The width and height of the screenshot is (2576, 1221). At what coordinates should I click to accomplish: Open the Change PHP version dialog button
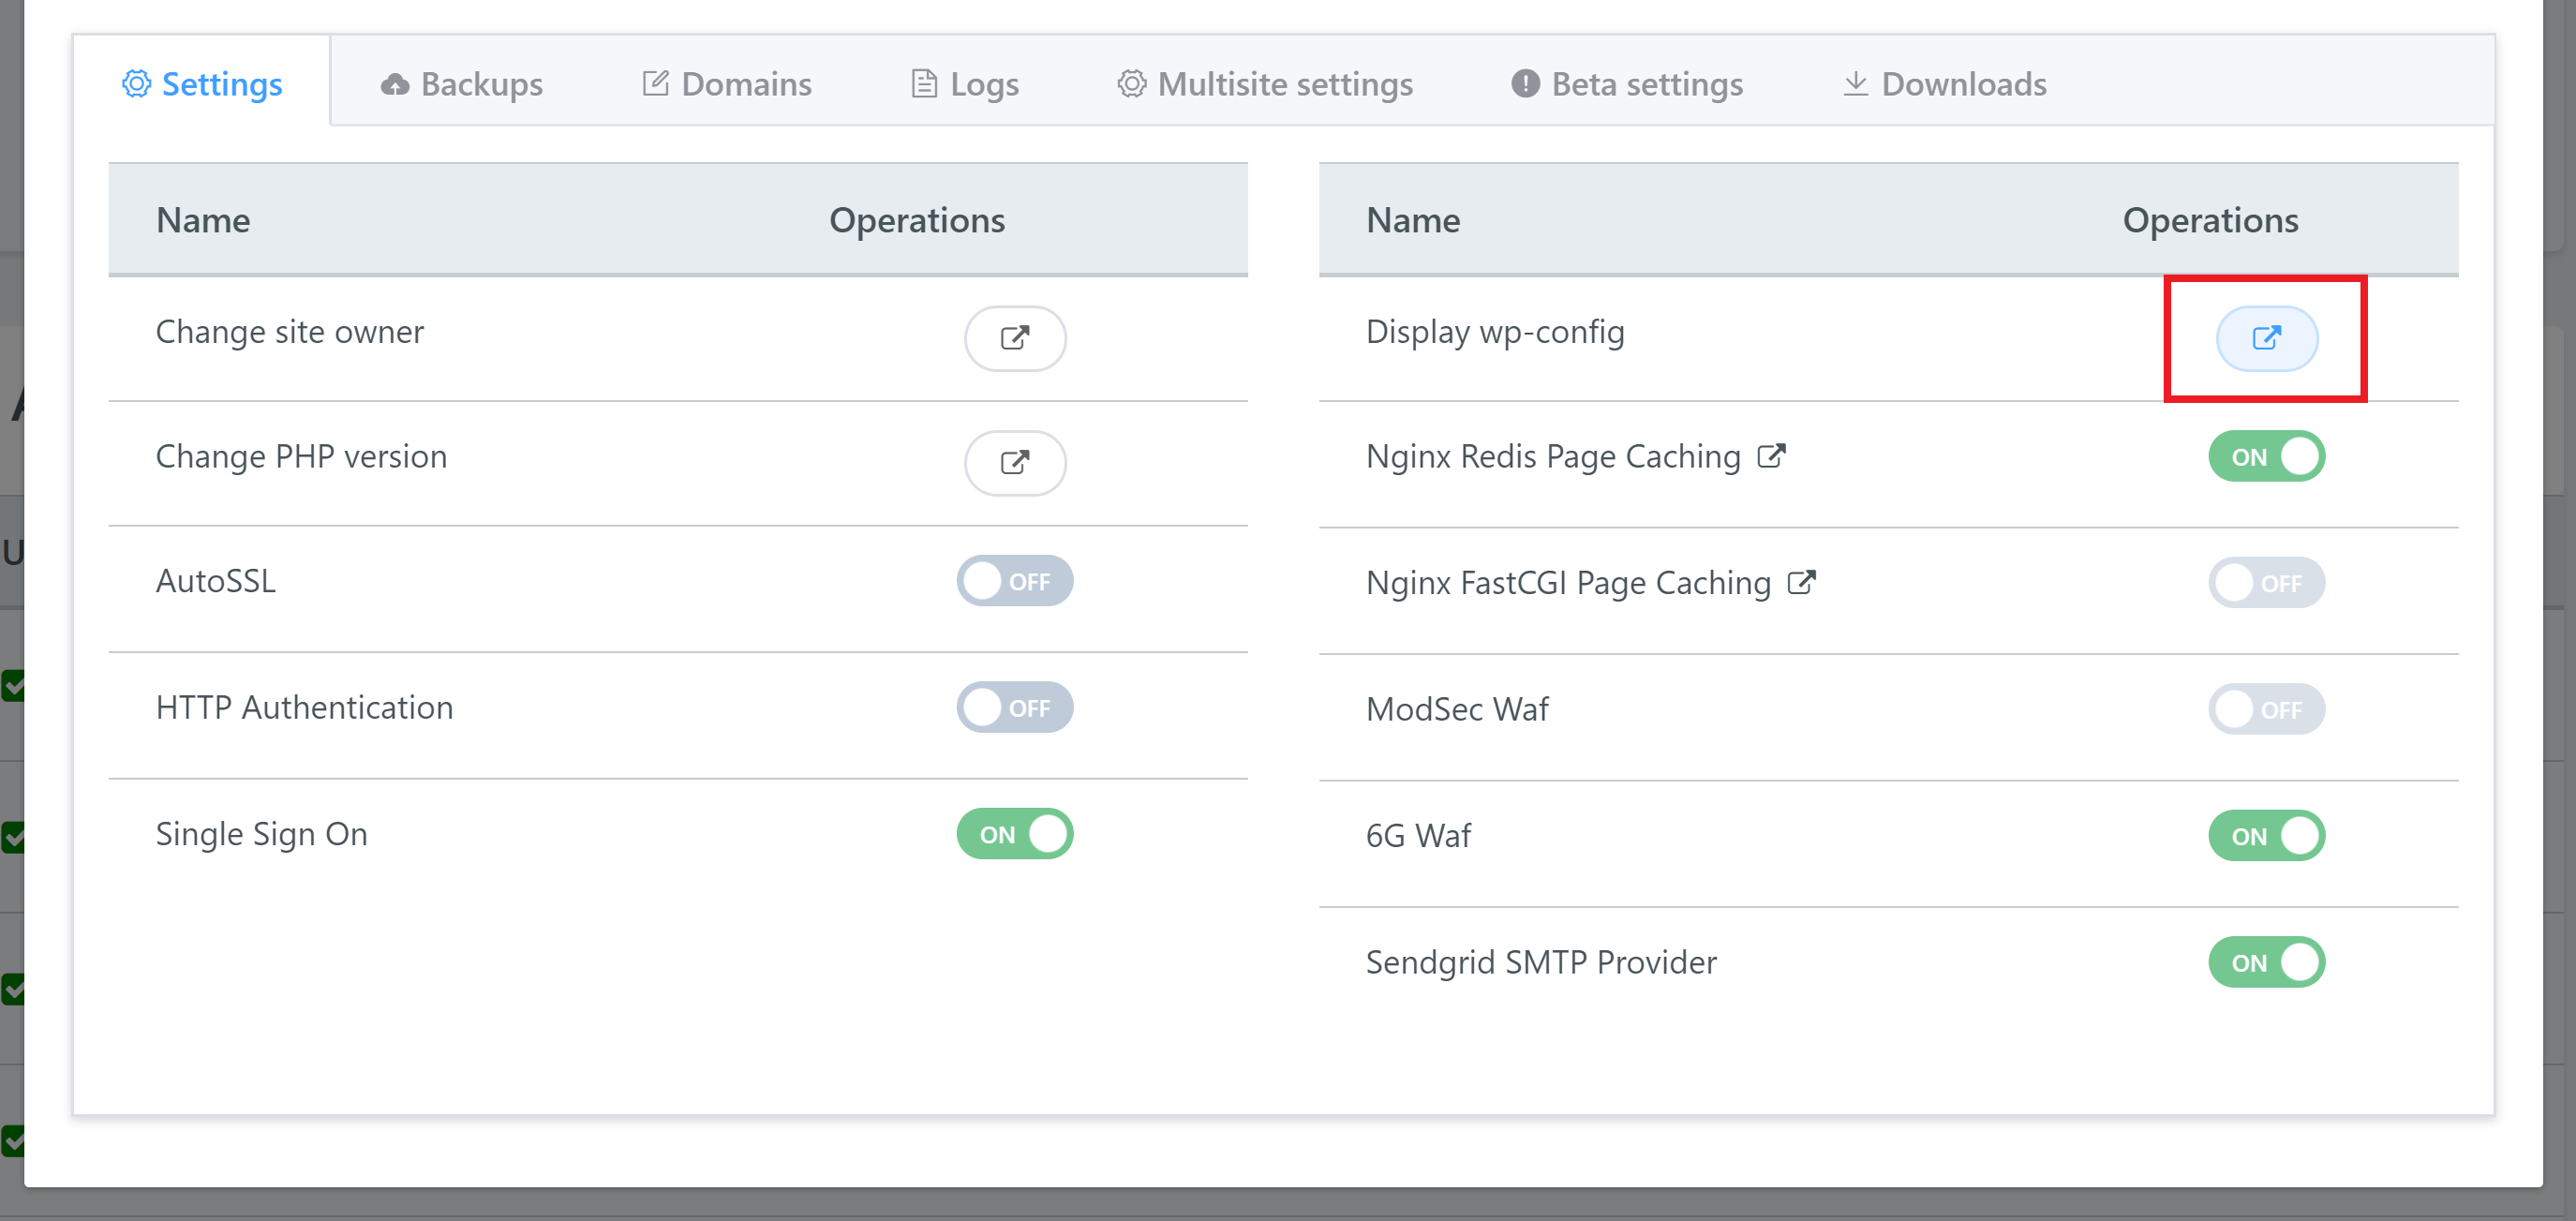1015,463
